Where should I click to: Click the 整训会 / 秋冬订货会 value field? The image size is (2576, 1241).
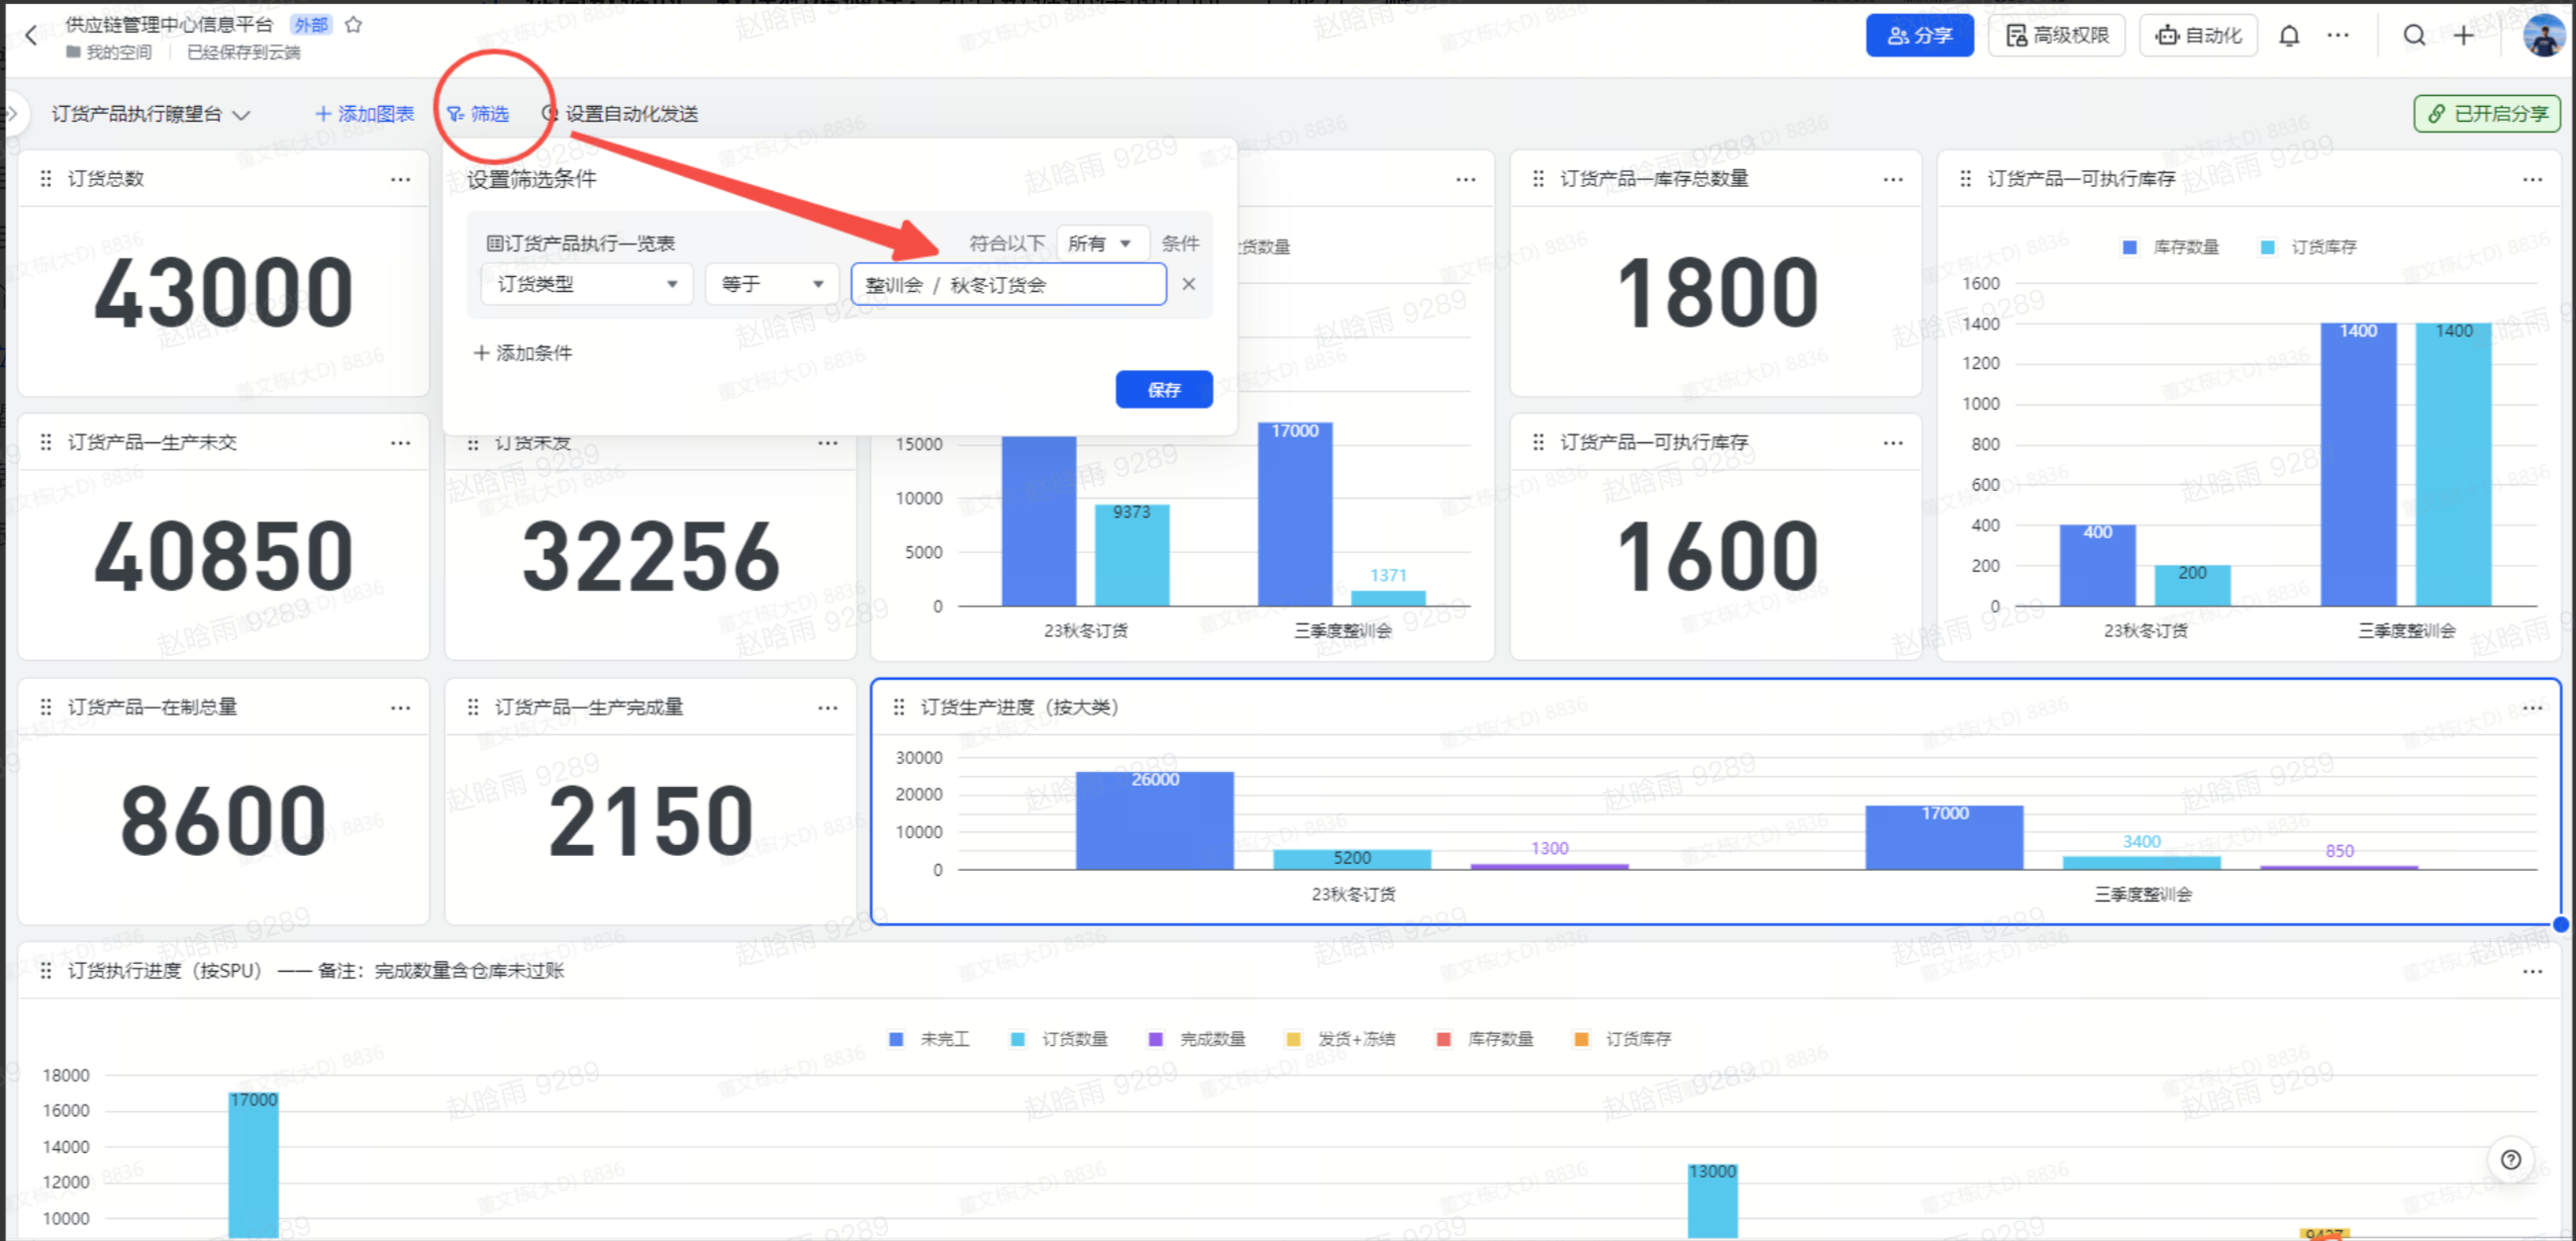[x=1007, y=284]
